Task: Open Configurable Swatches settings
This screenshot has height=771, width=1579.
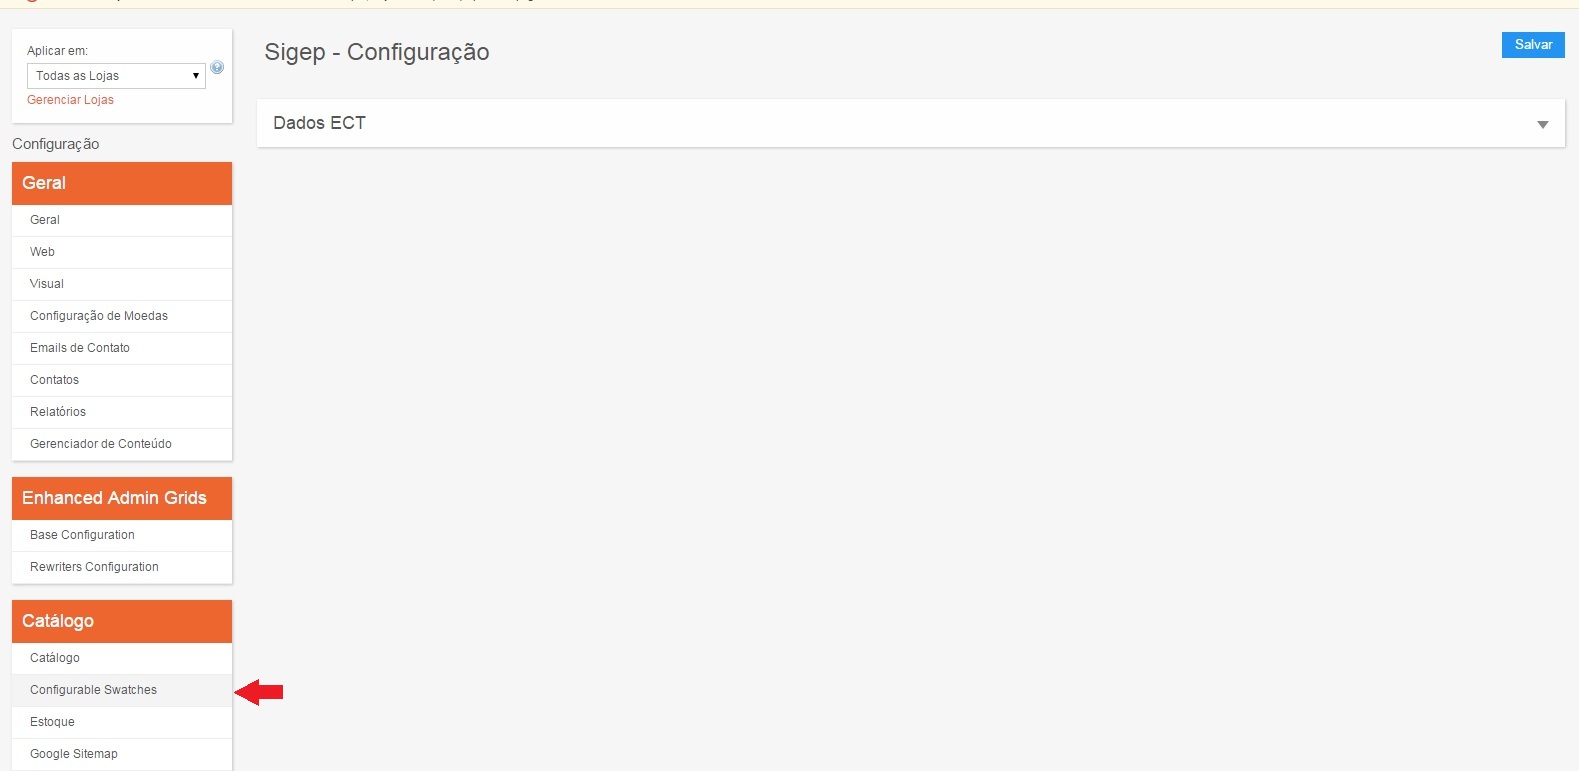Action: coord(122,690)
